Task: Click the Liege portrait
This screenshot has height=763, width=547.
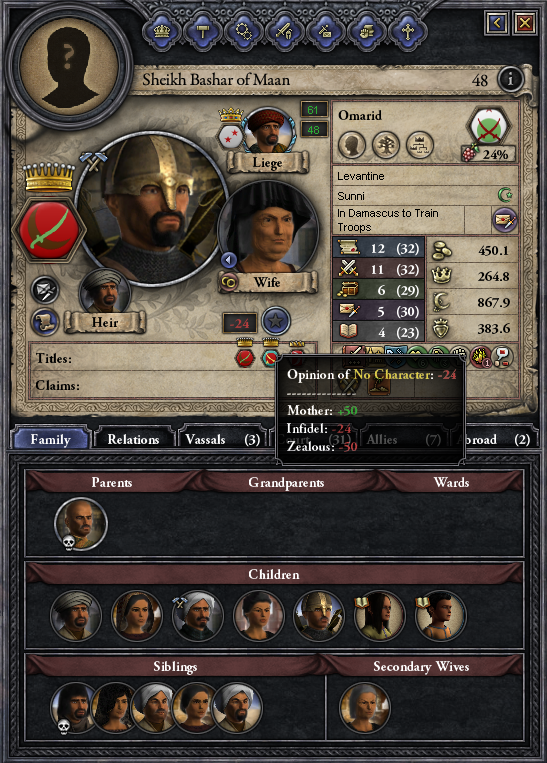Action: click(267, 131)
